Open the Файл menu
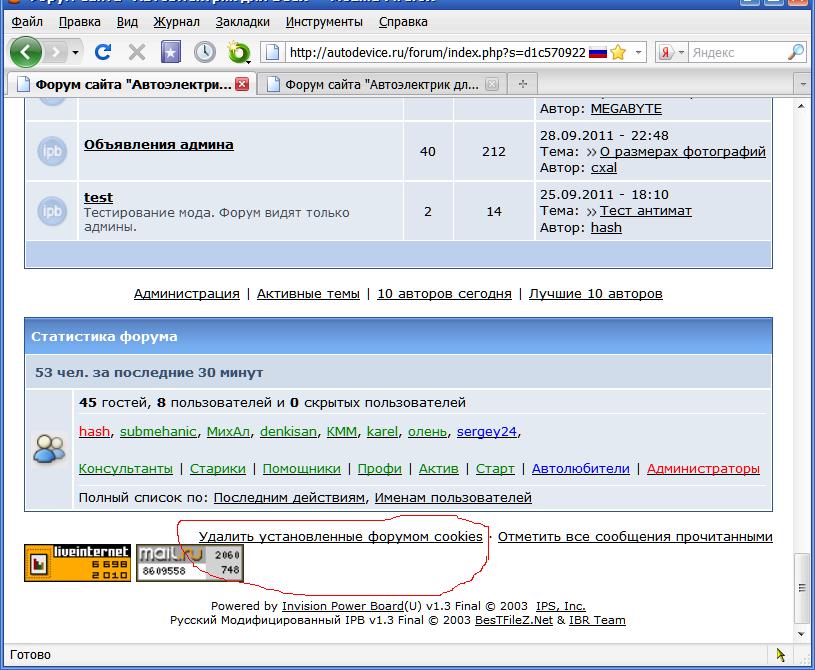This screenshot has width=815, height=670. 27,22
